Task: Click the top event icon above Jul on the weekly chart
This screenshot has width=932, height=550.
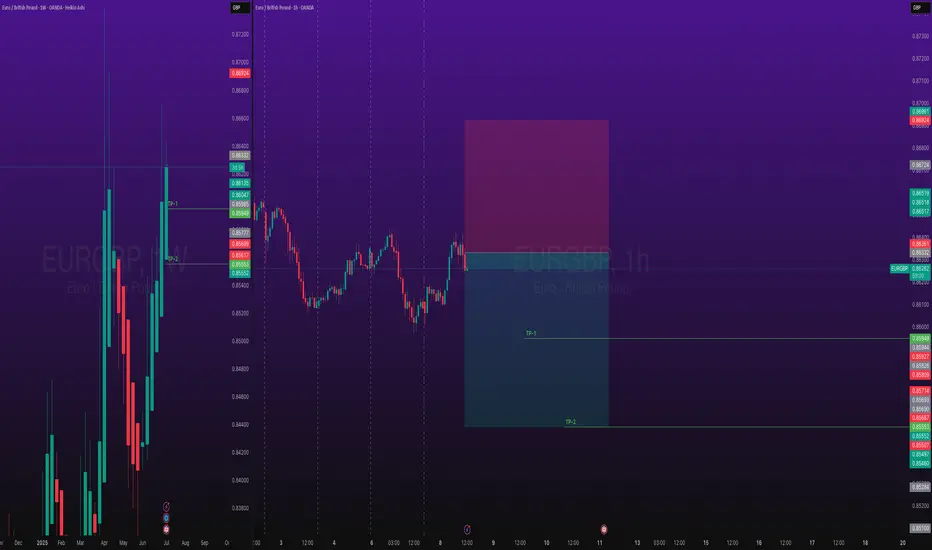Action: [x=166, y=507]
